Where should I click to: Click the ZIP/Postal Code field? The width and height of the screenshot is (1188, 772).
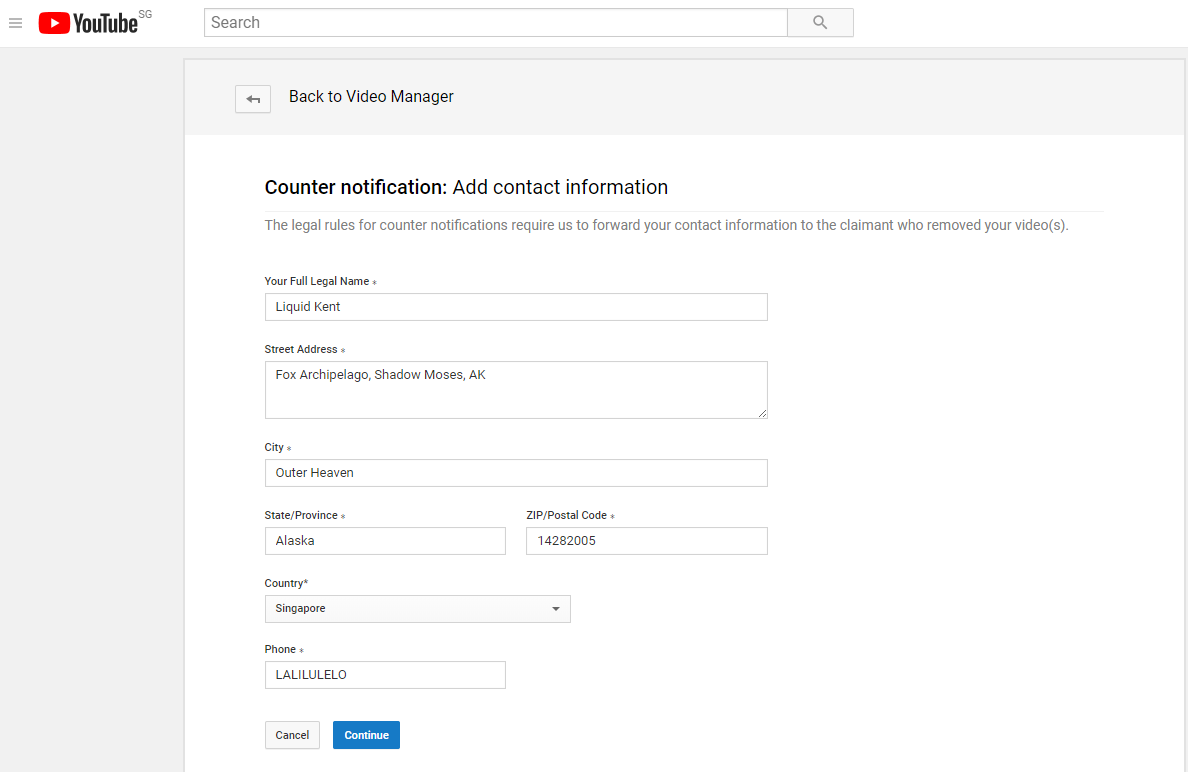(647, 541)
